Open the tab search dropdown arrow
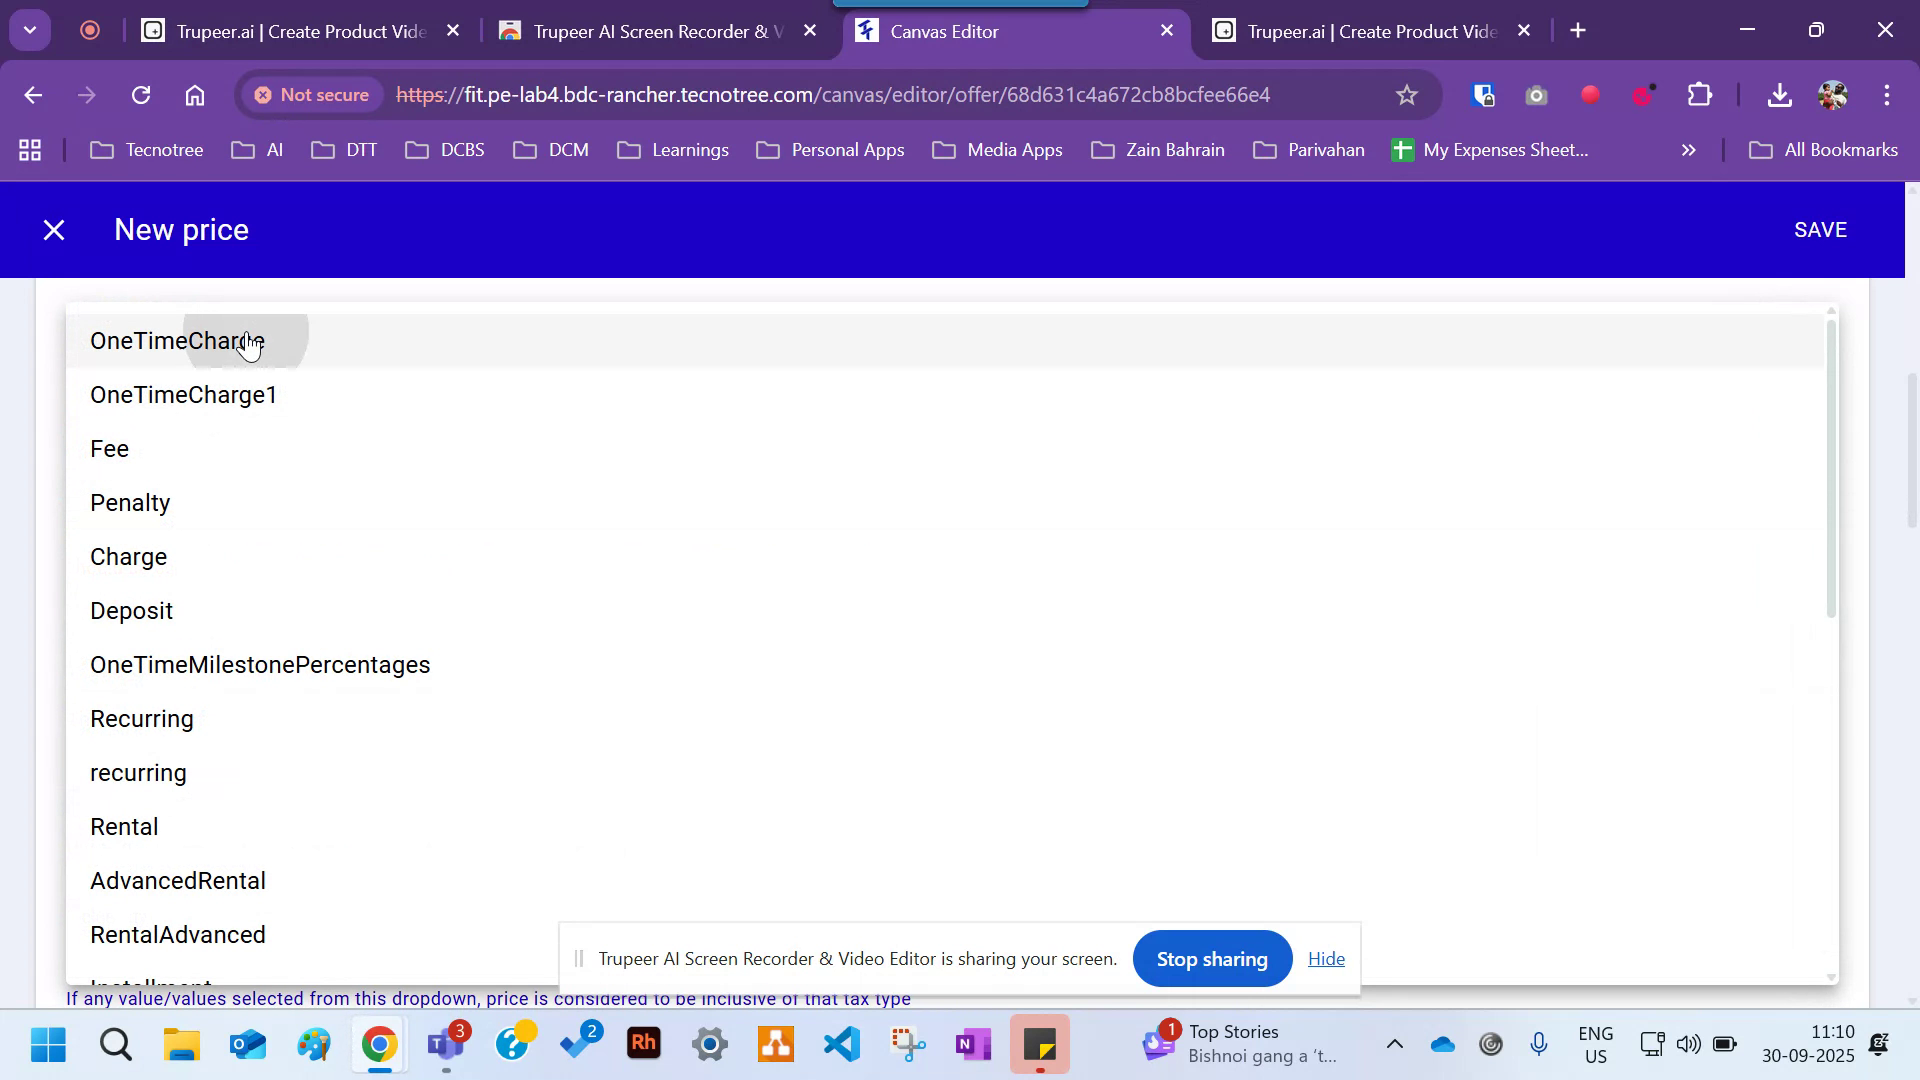Image resolution: width=1920 pixels, height=1080 pixels. [29, 29]
